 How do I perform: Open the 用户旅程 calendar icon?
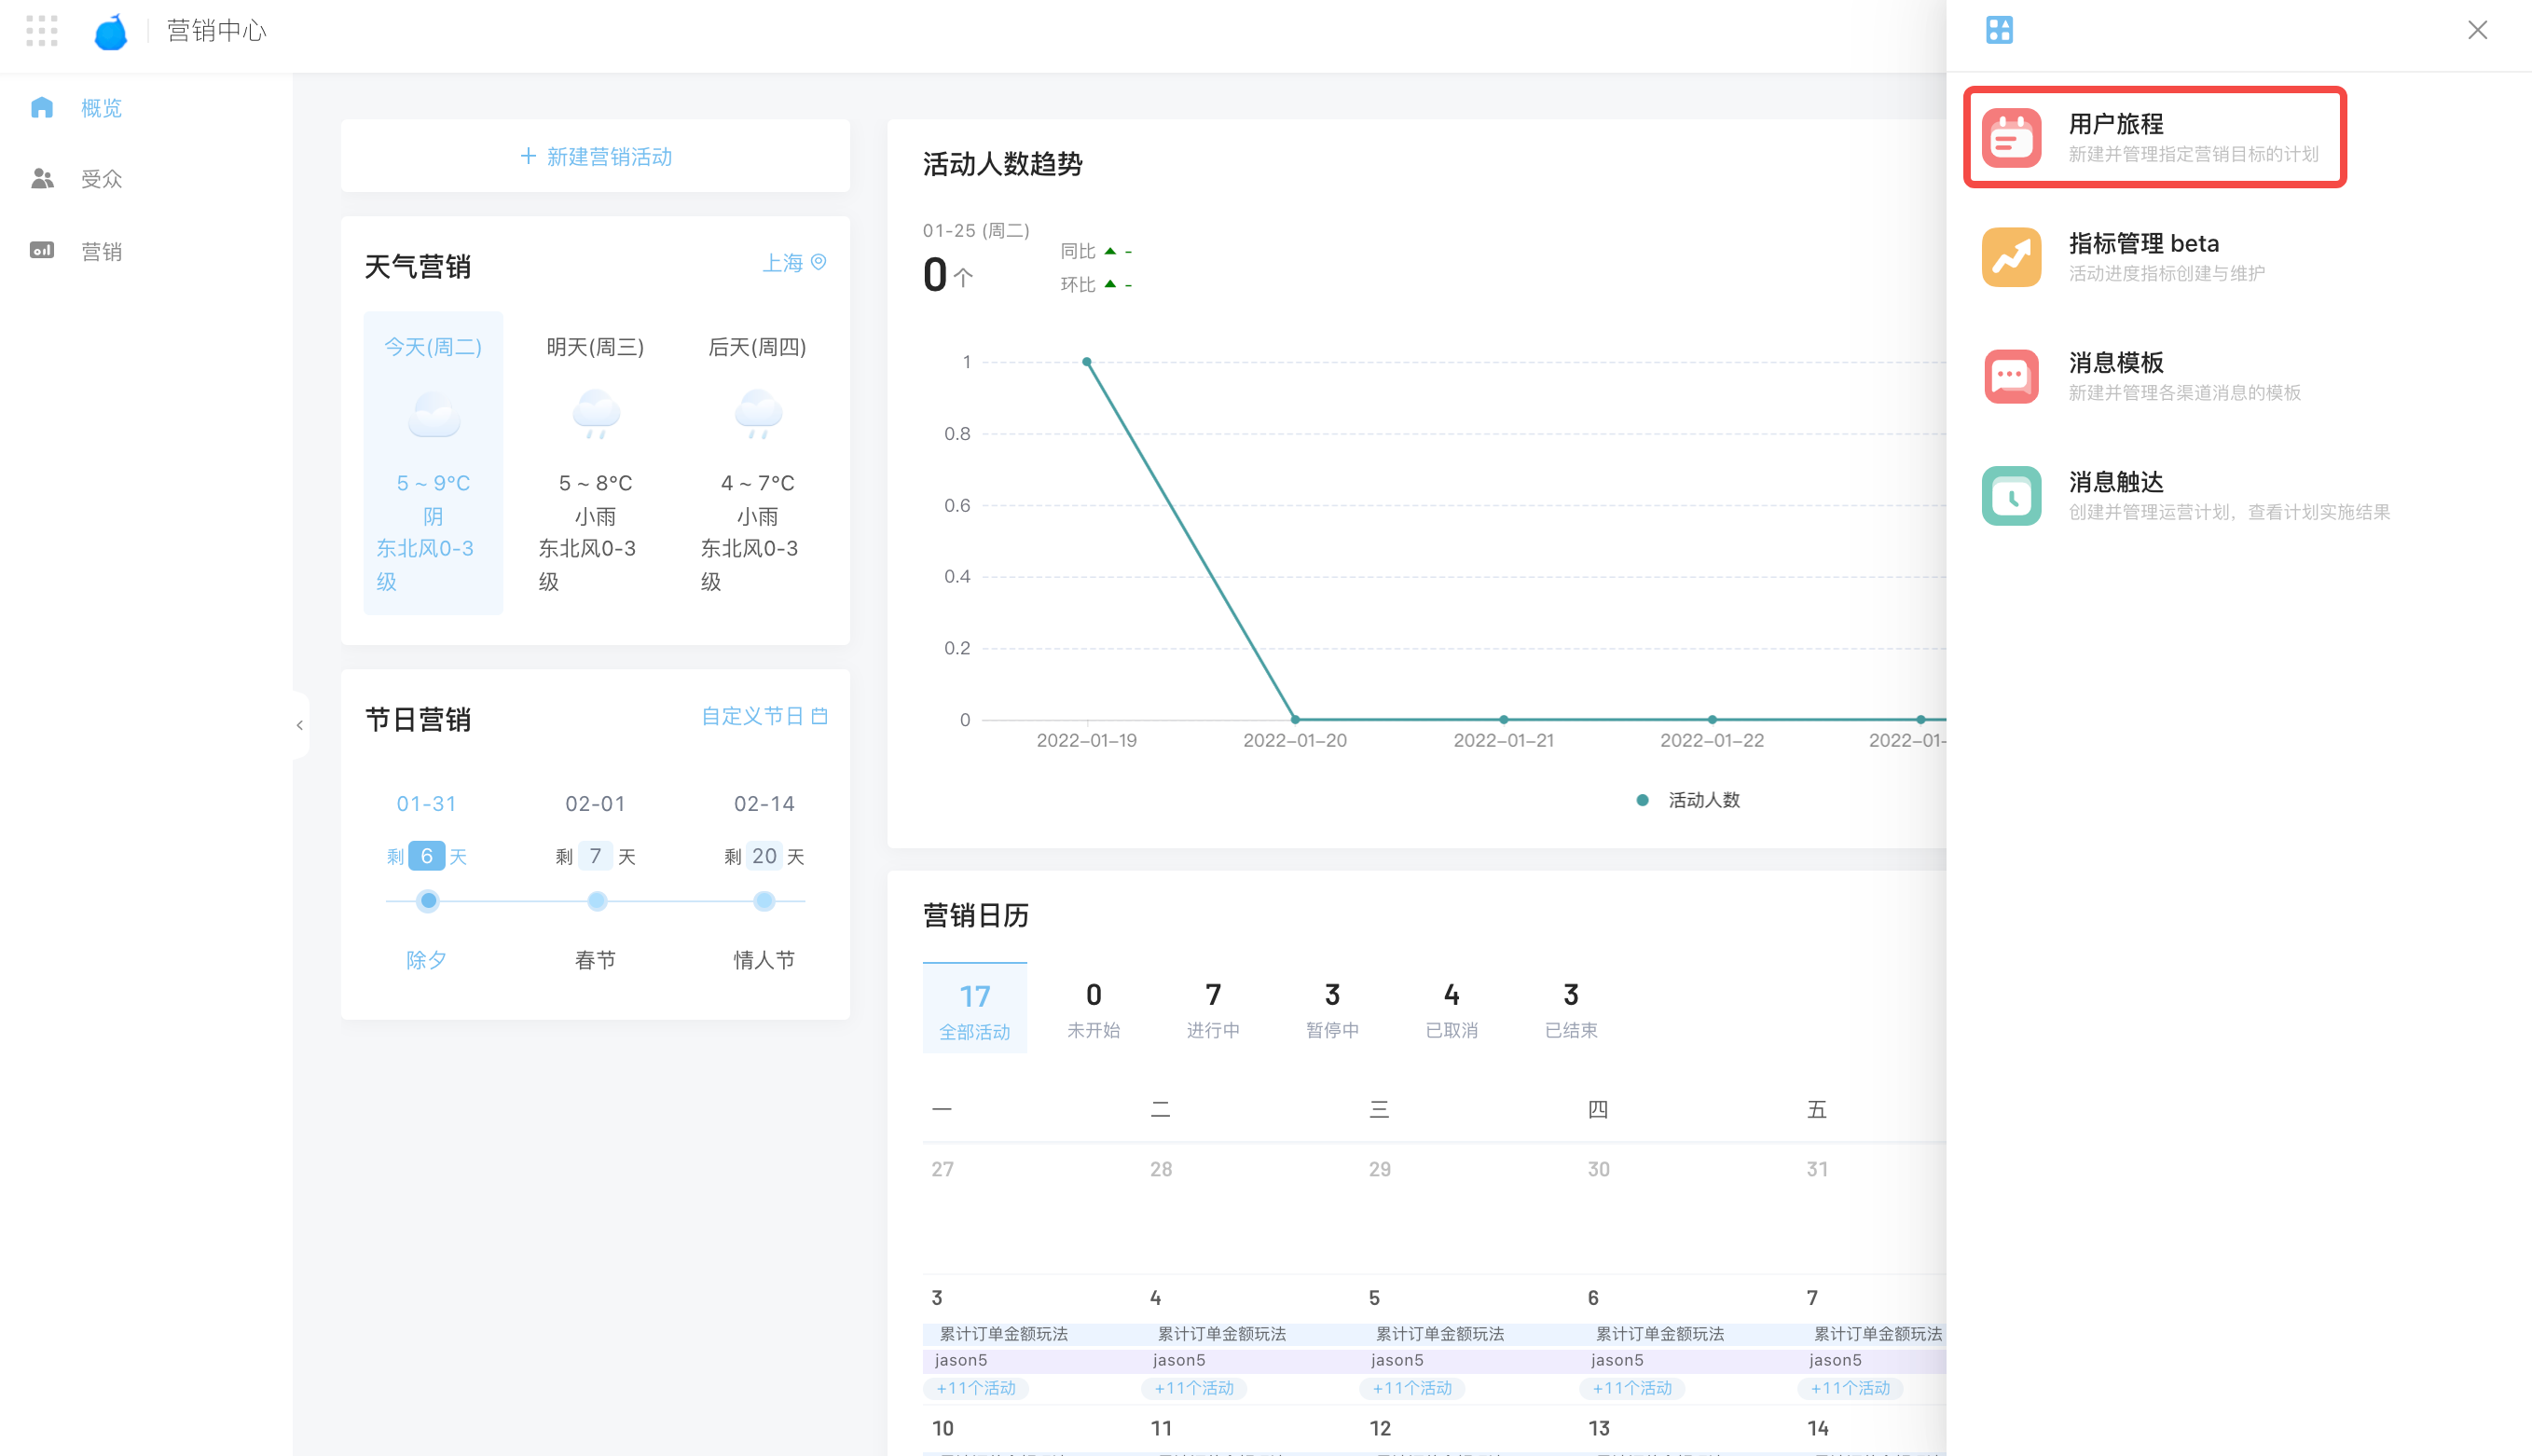(2010, 137)
